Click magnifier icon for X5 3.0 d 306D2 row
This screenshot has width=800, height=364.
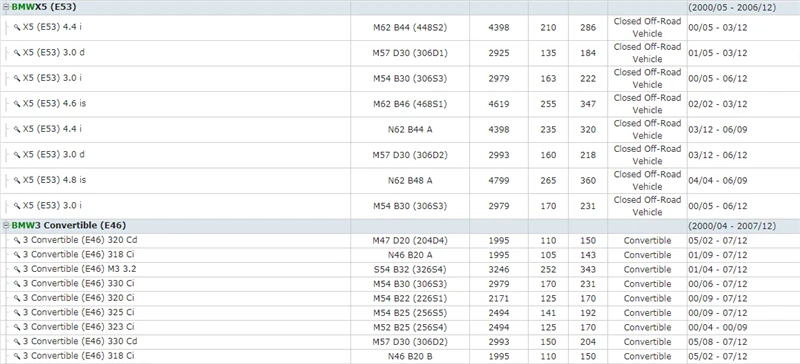(17, 155)
